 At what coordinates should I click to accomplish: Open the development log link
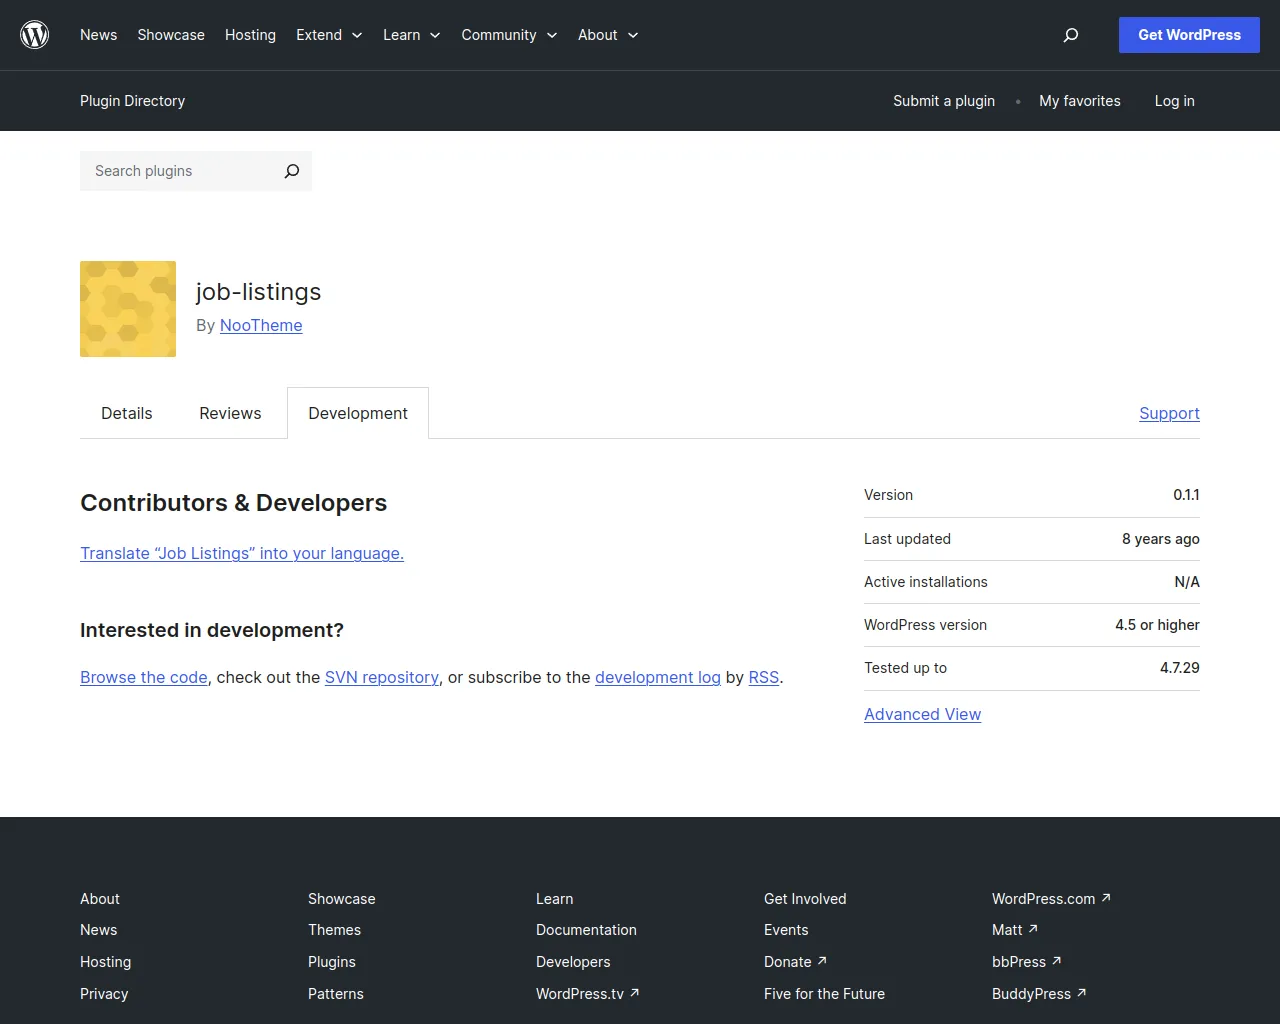(658, 677)
